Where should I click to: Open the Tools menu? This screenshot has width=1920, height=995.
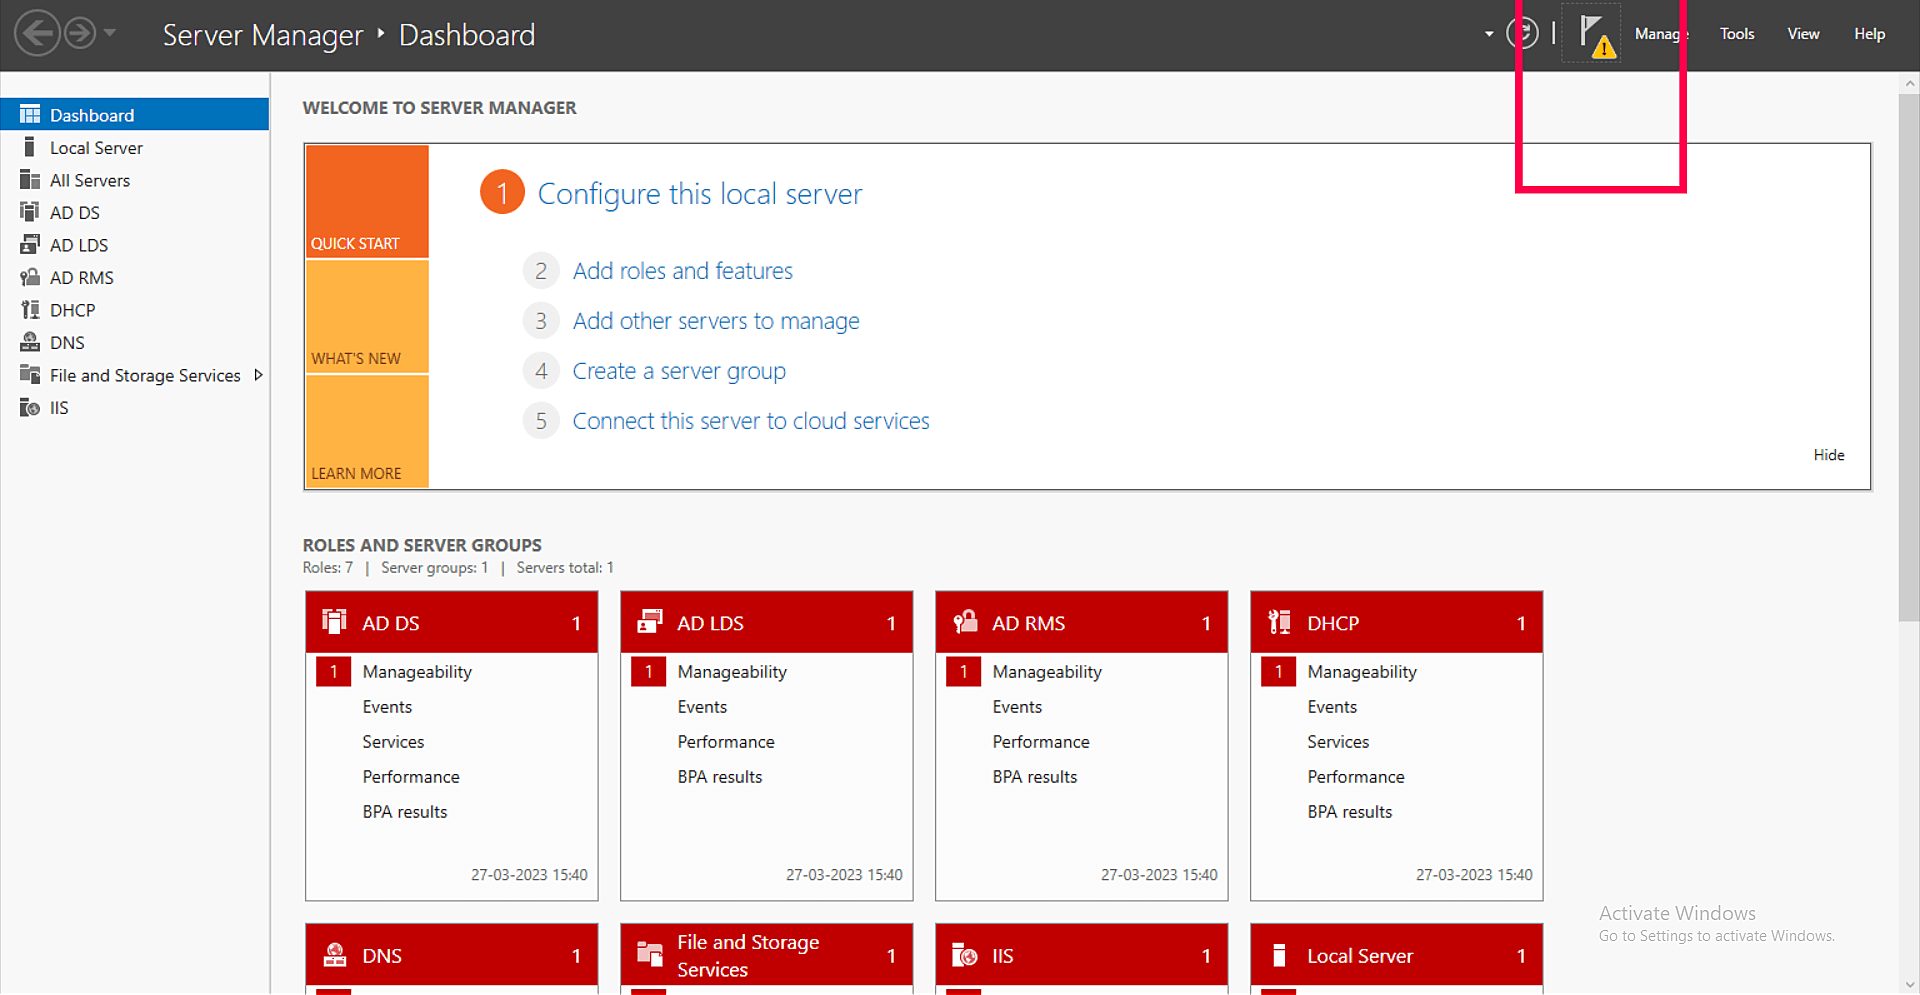tap(1737, 33)
